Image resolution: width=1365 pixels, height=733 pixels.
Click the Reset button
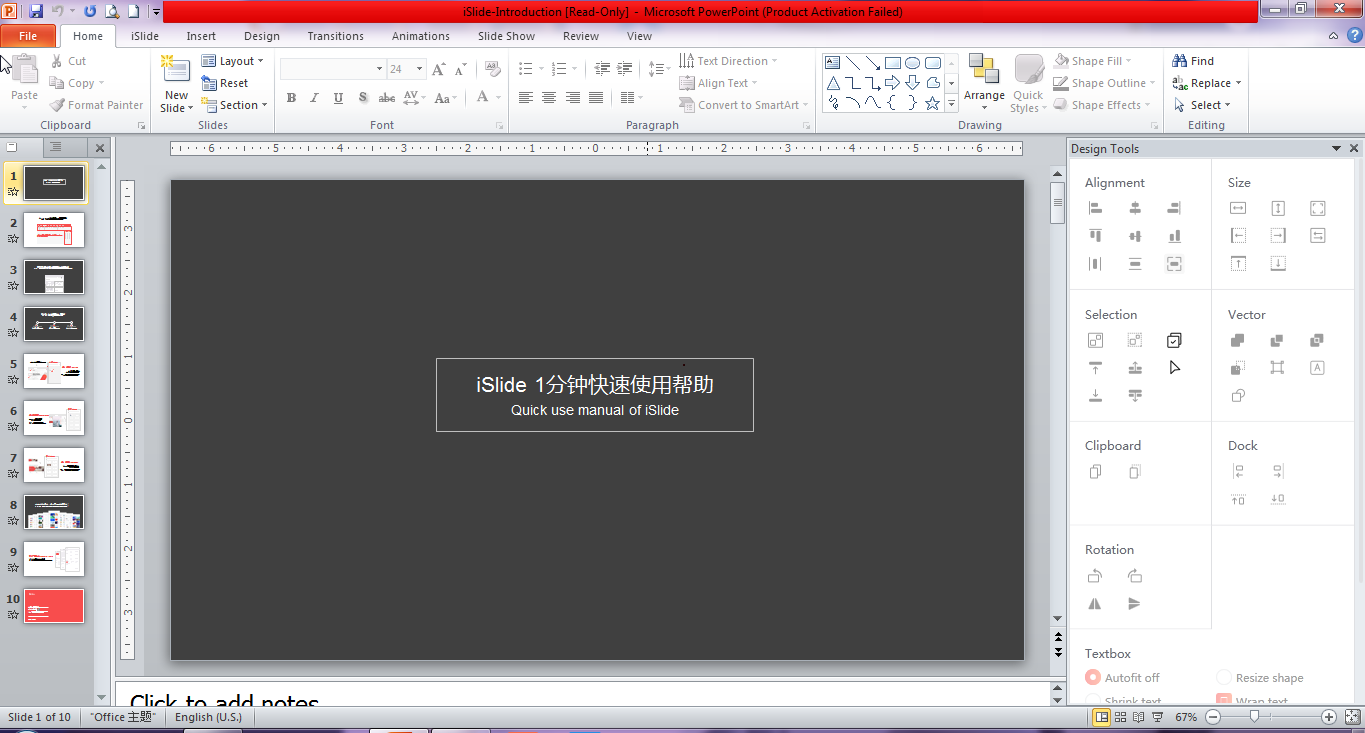(x=225, y=83)
